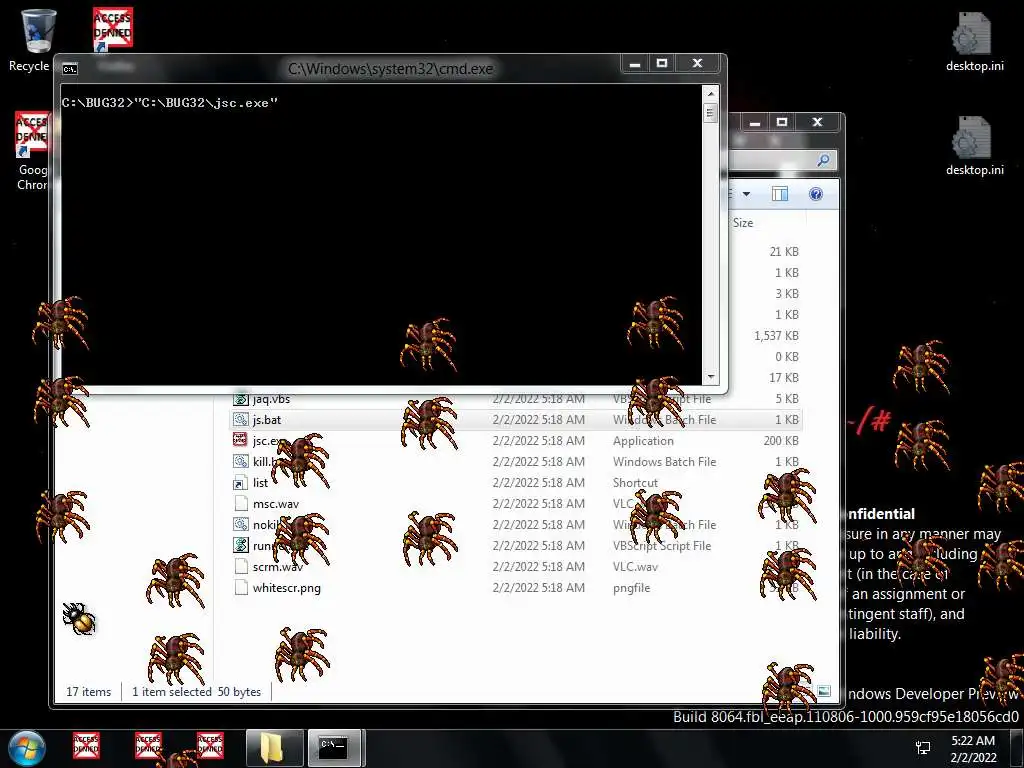Select the kill batch file icon
Screen dimensions: 1024x768
(241, 461)
